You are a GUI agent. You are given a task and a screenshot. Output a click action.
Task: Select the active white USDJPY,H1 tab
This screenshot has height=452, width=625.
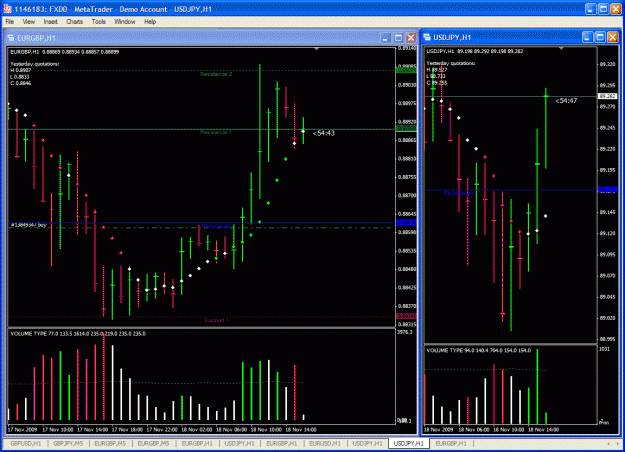click(x=409, y=443)
